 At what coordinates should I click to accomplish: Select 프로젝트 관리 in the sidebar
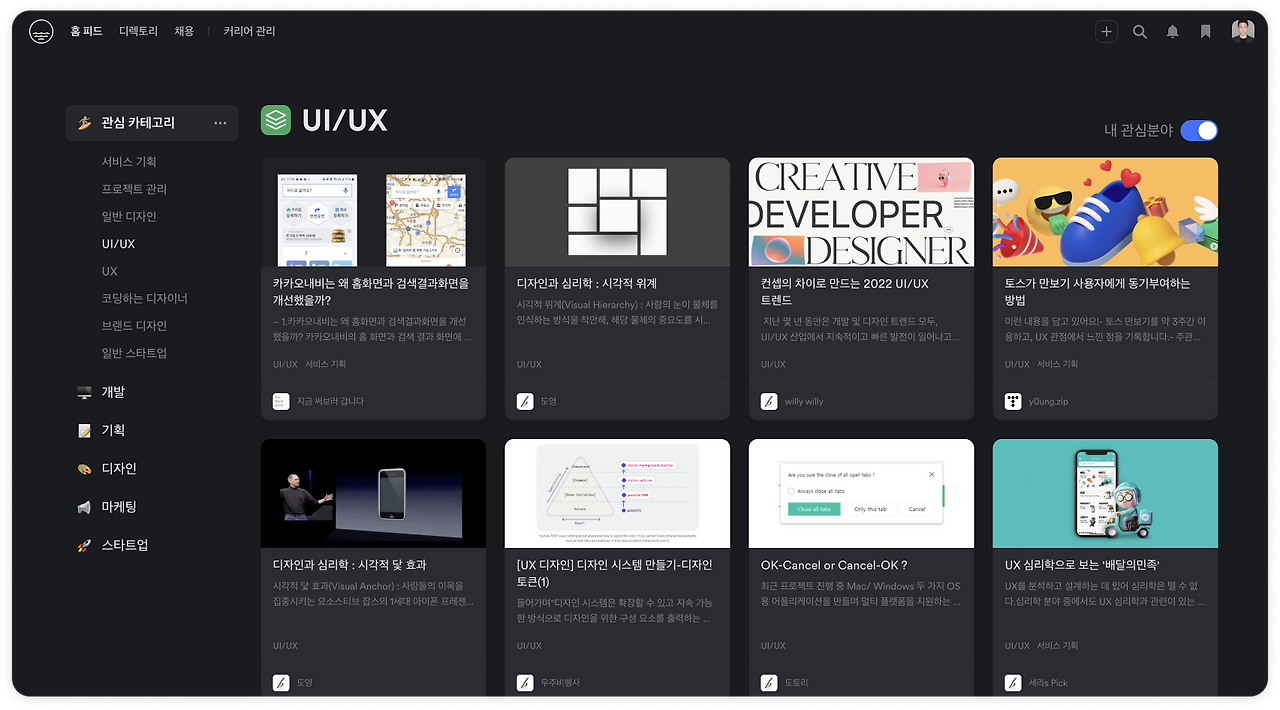tap(134, 189)
